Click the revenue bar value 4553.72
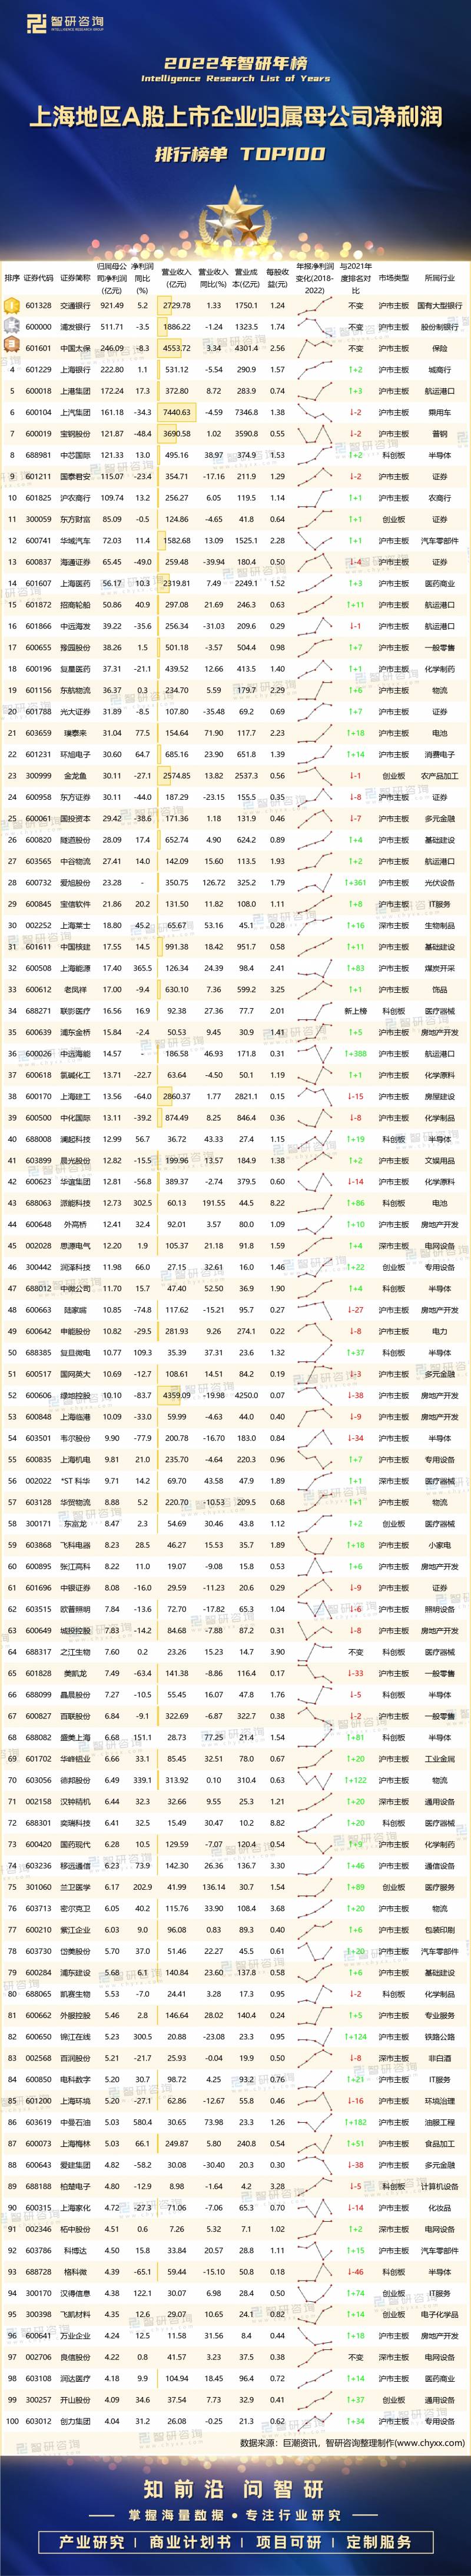471x2576 pixels. pyautogui.click(x=176, y=348)
